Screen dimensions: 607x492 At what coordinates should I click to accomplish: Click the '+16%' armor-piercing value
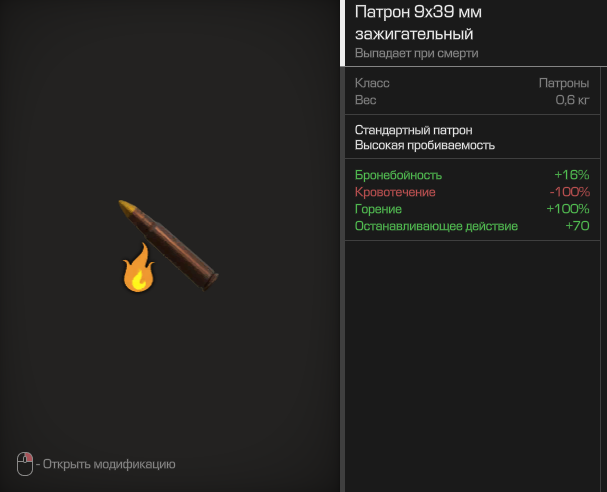click(x=572, y=175)
